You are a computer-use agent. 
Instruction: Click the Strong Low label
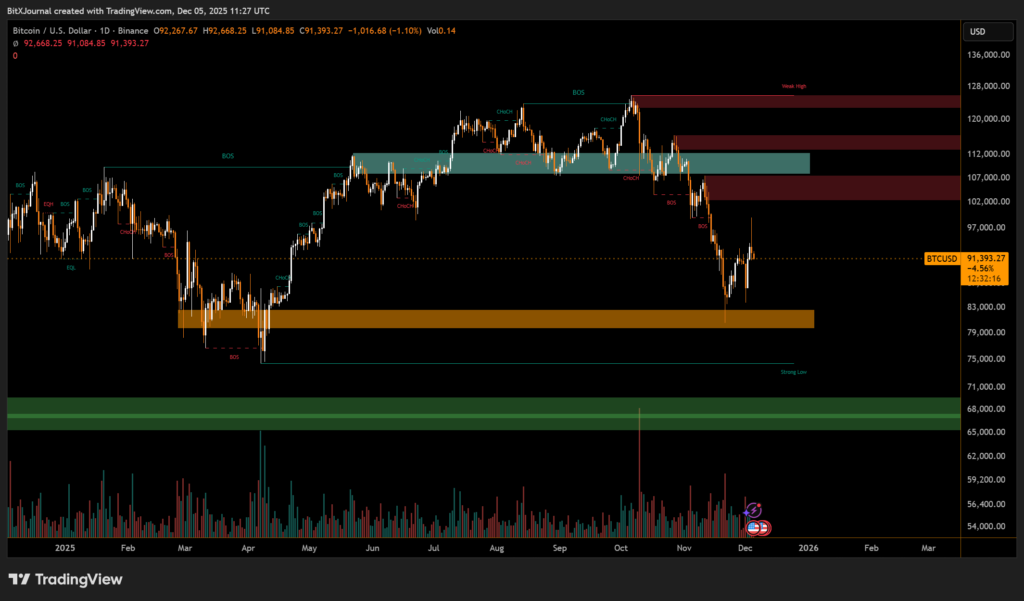793,372
